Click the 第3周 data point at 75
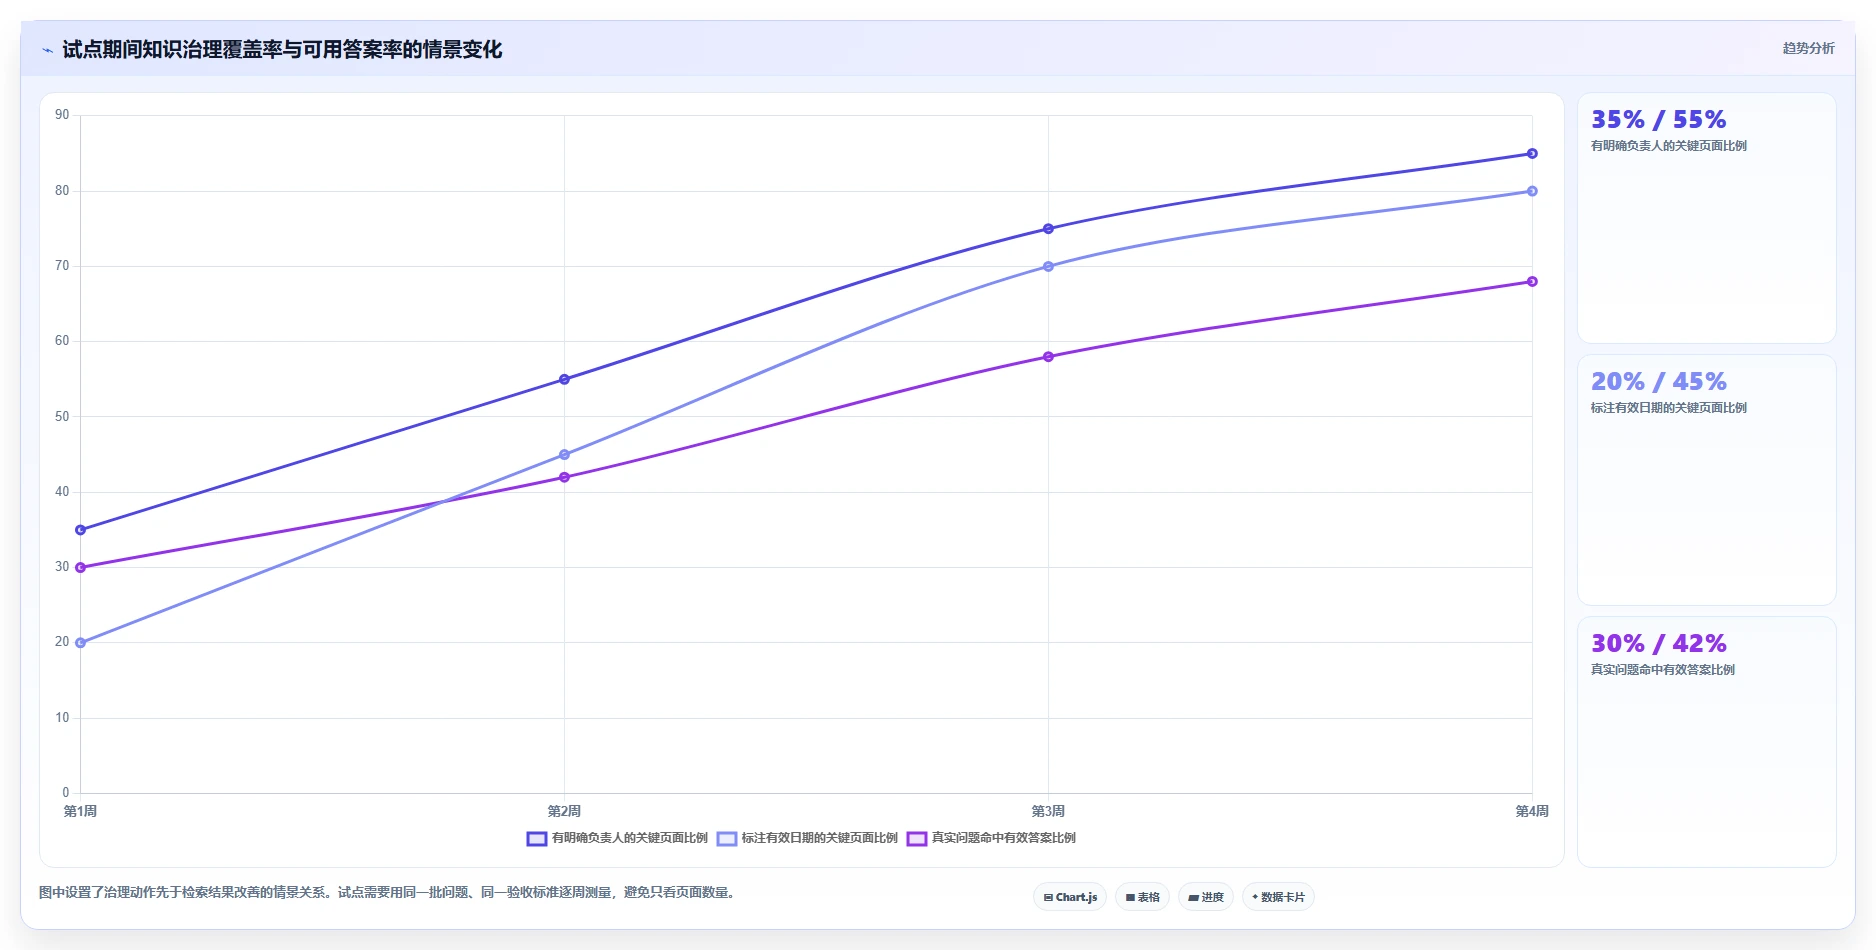Viewport: 1876px width, 950px height. [1049, 229]
